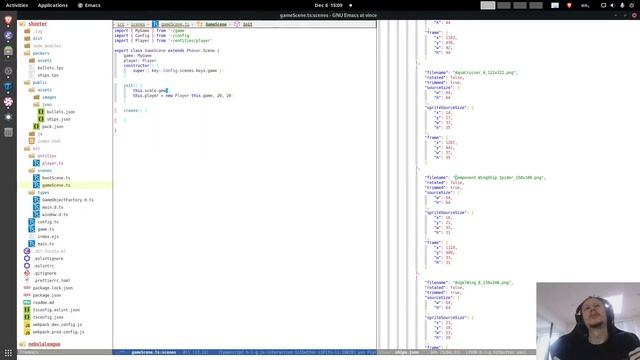Open window.d.ts file icon
Image resolution: width=640 pixels, height=360 pixels.
[36, 215]
